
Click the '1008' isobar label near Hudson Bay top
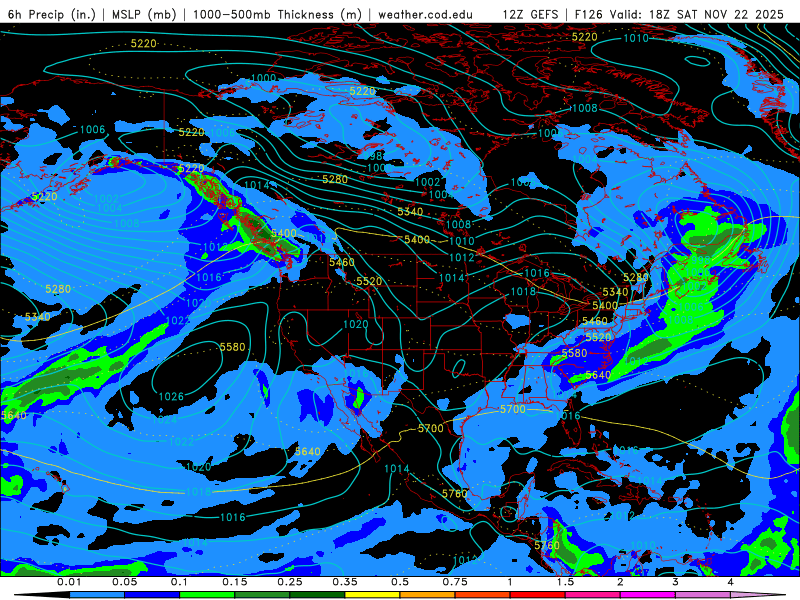(585, 108)
